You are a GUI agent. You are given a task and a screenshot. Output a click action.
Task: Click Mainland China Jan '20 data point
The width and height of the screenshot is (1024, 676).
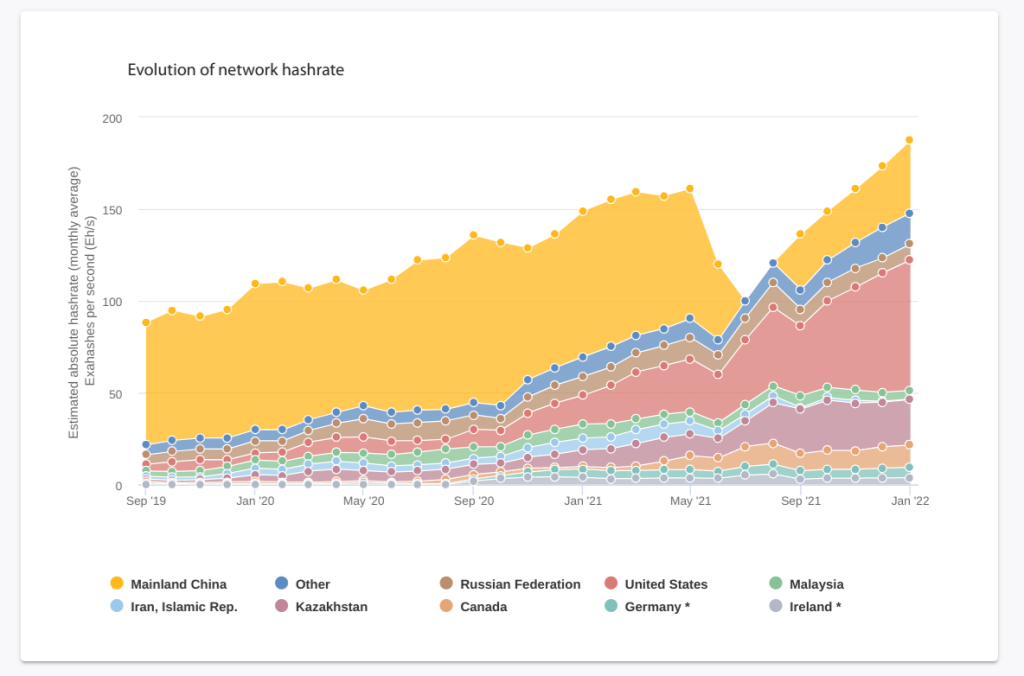click(255, 284)
